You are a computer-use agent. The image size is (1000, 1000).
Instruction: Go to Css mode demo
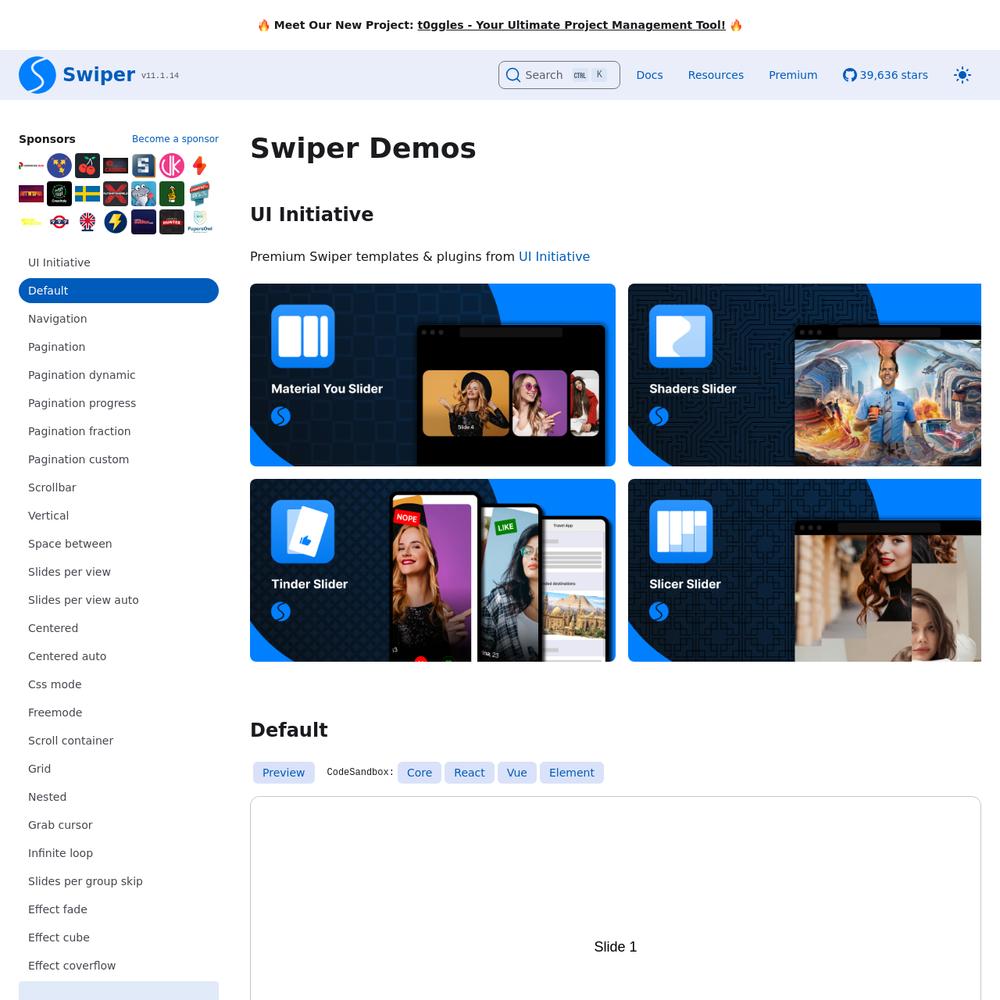[119, 683]
